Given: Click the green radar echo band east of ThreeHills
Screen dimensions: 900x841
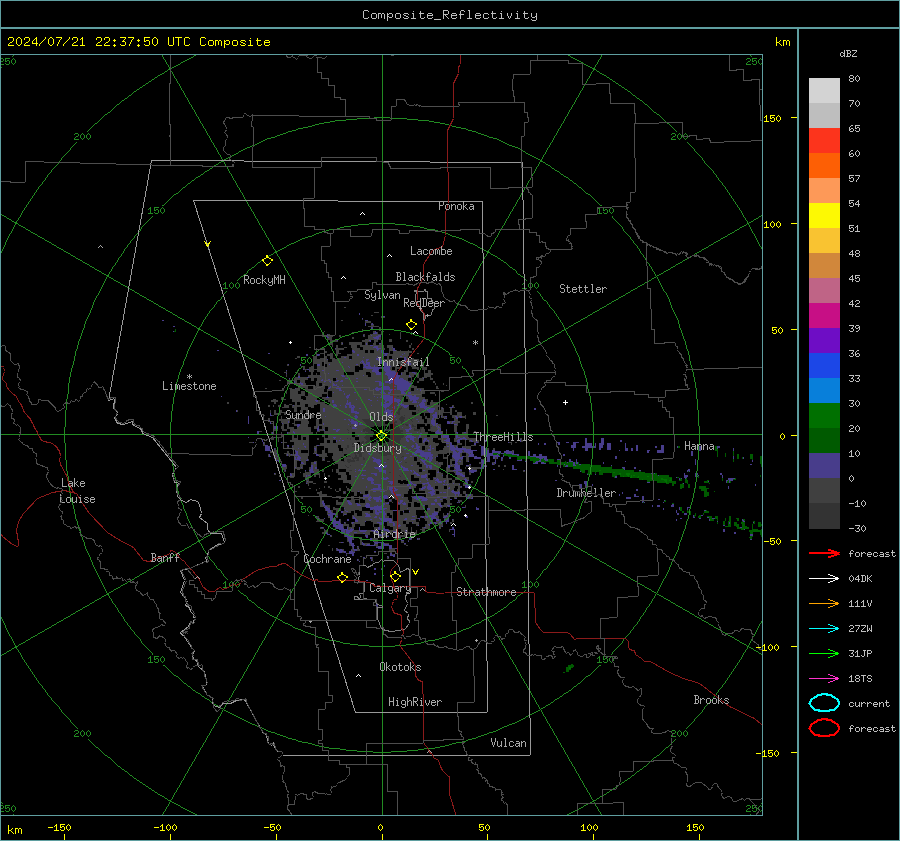Looking at the screenshot, I should (597, 468).
